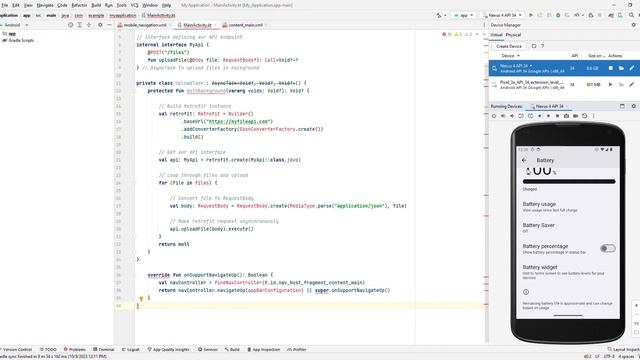
Task: Click the Search Everywhere magnifier icon
Action: point(631,15)
